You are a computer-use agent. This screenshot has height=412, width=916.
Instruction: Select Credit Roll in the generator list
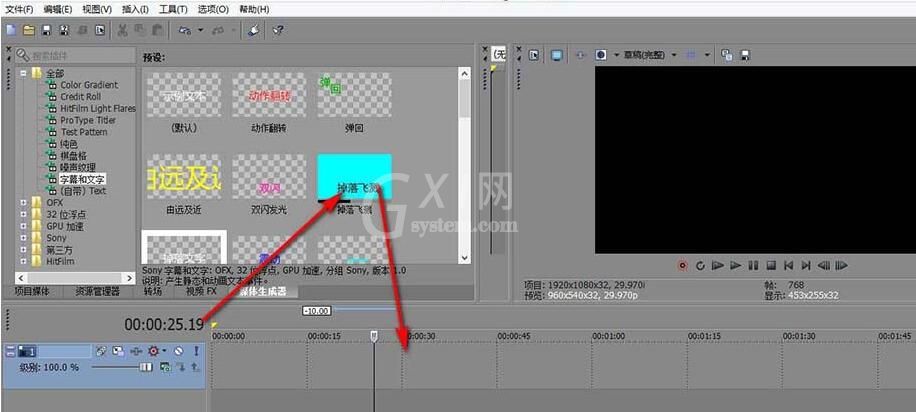click(x=81, y=96)
